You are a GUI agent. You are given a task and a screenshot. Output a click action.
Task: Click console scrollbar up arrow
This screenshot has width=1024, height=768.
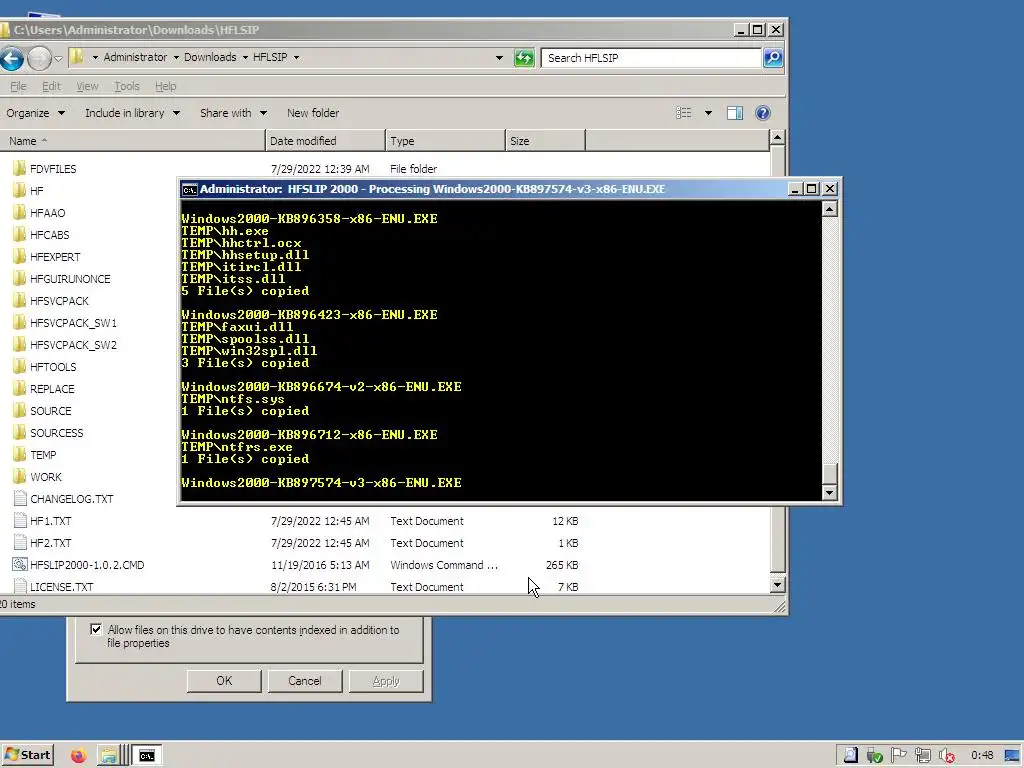829,209
